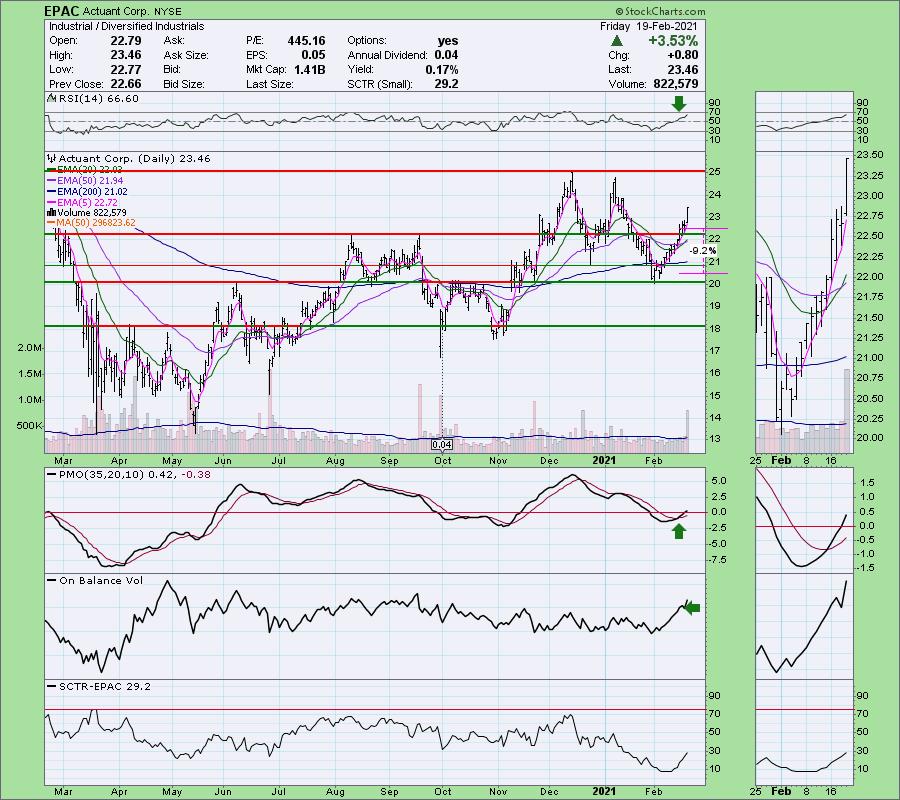Click the Prev Close value 22.66
The height and width of the screenshot is (800, 900).
[126, 84]
